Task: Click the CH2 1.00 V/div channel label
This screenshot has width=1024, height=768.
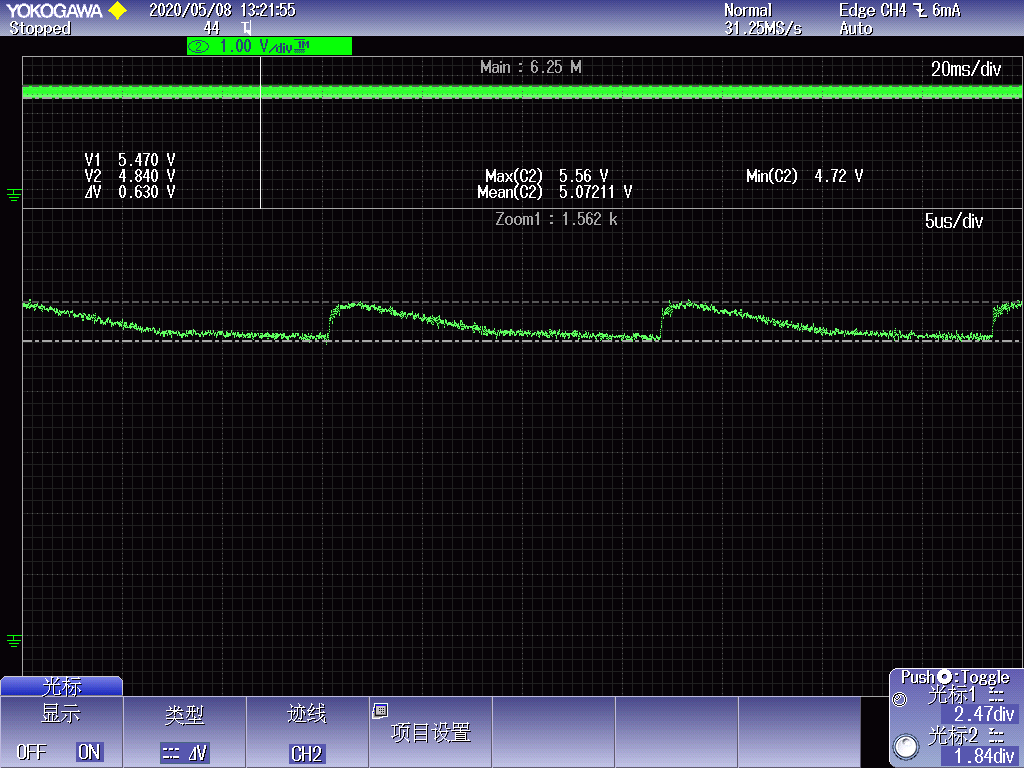Action: [x=269, y=46]
